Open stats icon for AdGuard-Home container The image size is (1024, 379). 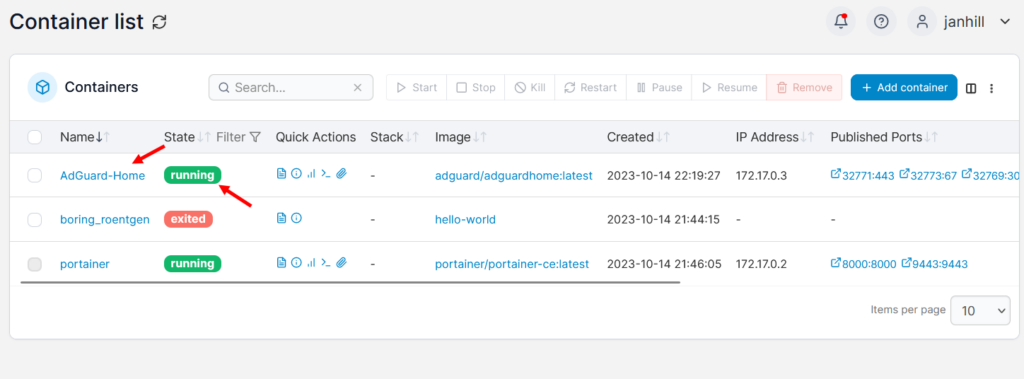coord(311,174)
